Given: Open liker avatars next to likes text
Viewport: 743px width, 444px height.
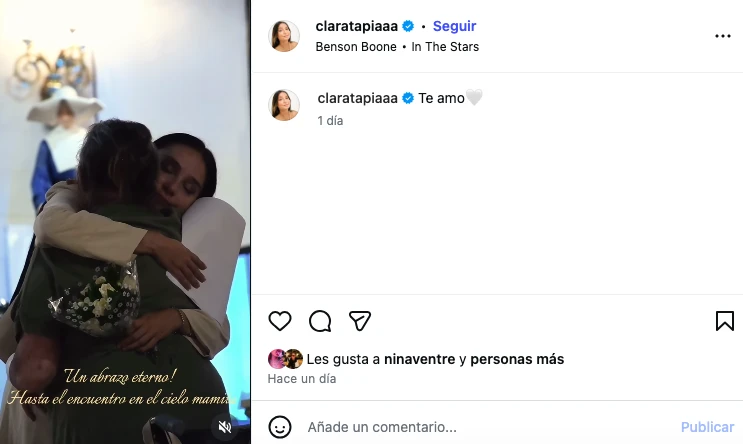Looking at the screenshot, I should click(x=285, y=359).
